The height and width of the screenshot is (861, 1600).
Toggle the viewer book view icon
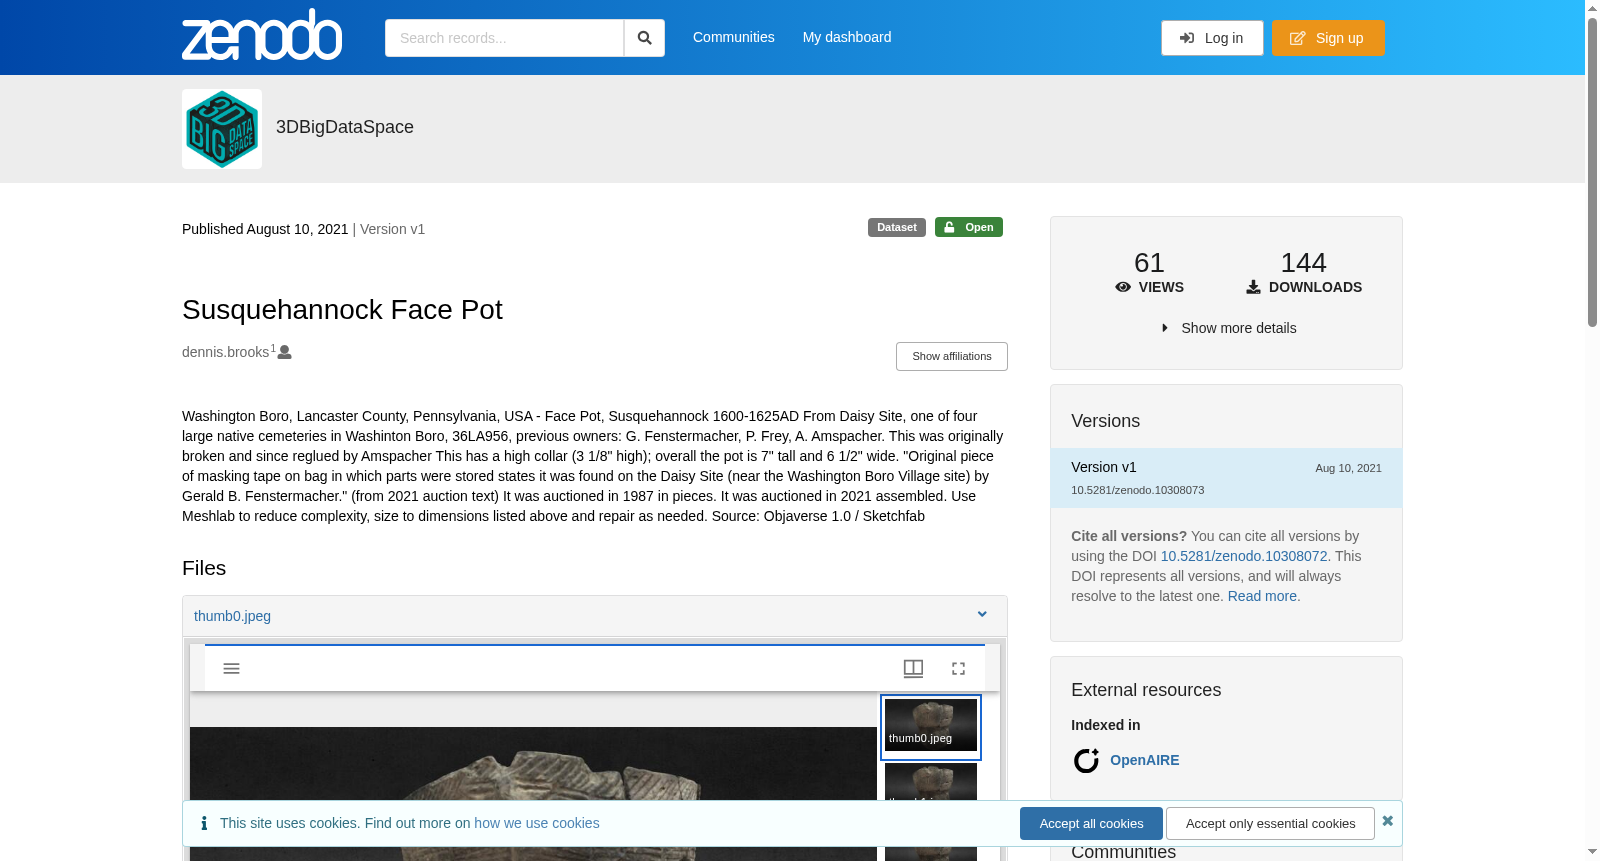tap(913, 668)
